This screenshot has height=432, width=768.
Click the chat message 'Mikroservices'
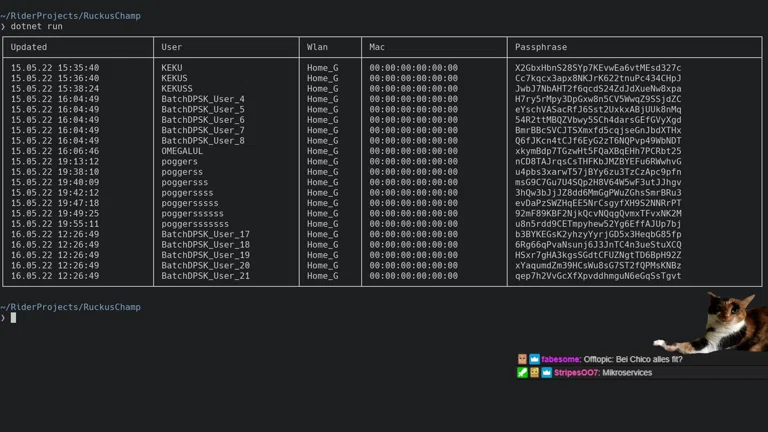coord(627,373)
